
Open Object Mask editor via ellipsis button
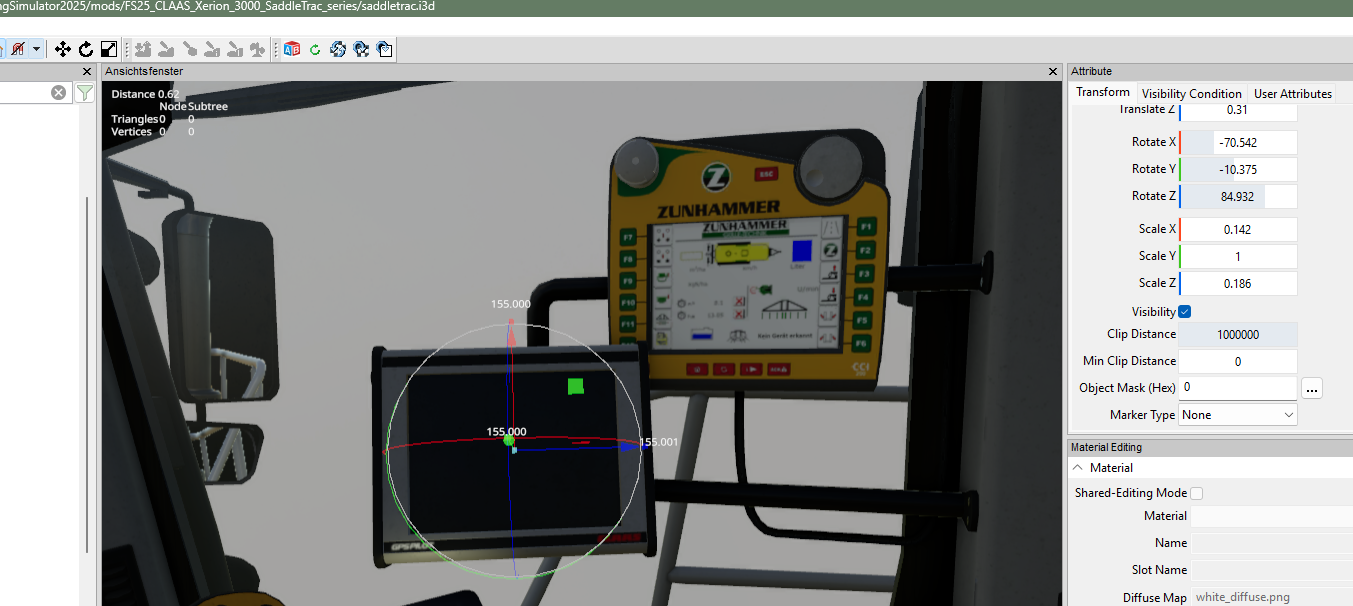[1312, 388]
